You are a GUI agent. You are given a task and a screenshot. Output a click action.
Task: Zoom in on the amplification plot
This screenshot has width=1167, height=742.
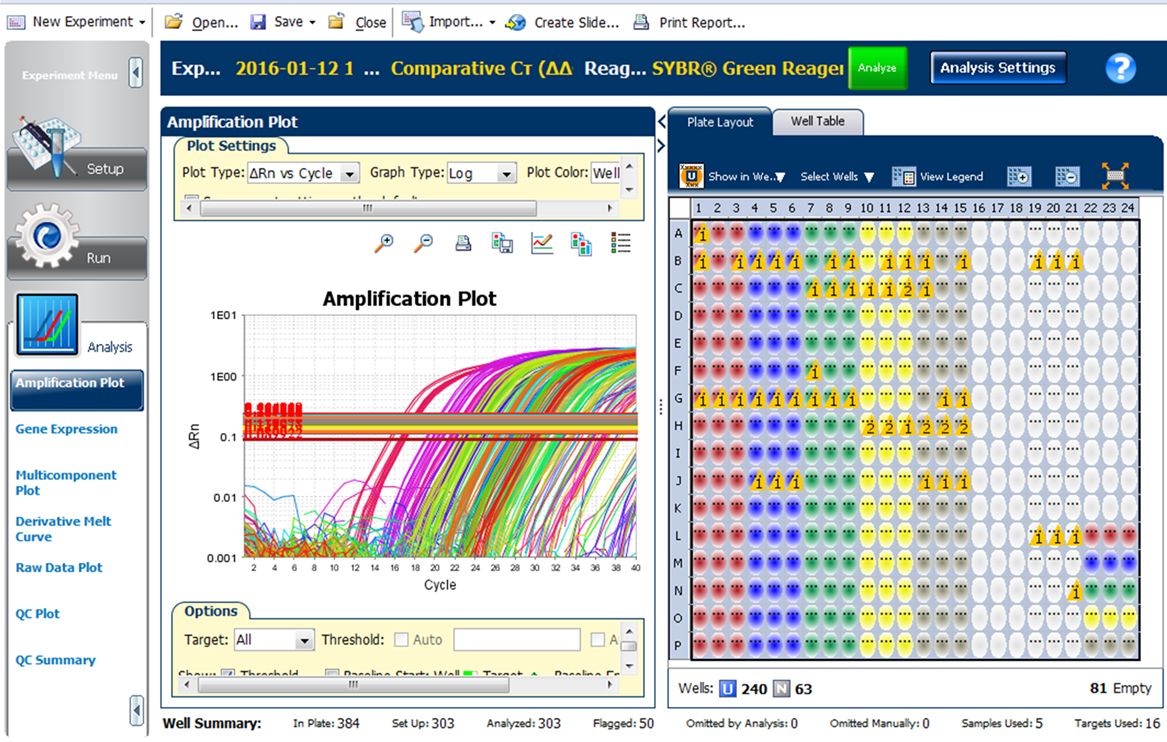384,243
